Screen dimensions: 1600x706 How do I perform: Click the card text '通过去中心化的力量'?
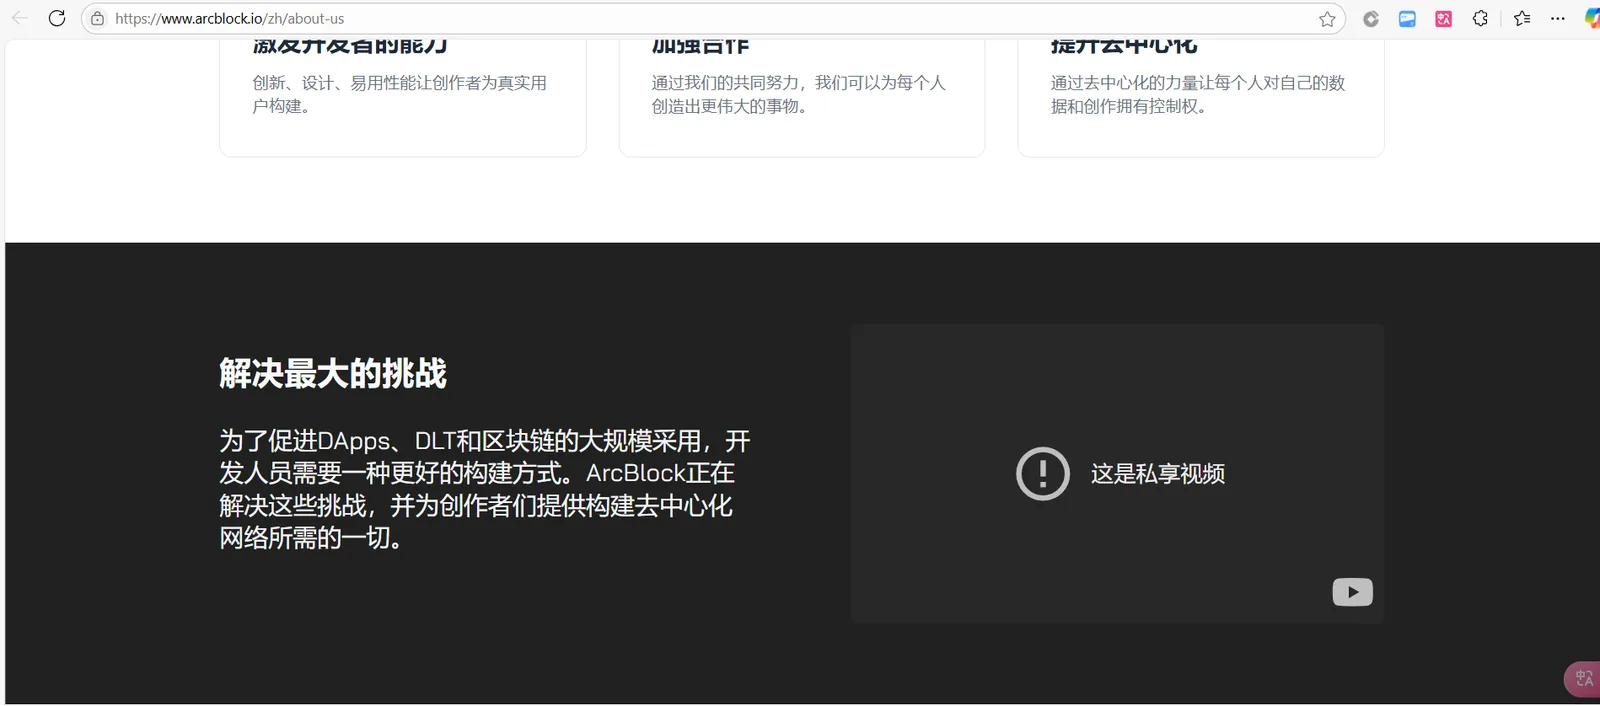(1197, 94)
